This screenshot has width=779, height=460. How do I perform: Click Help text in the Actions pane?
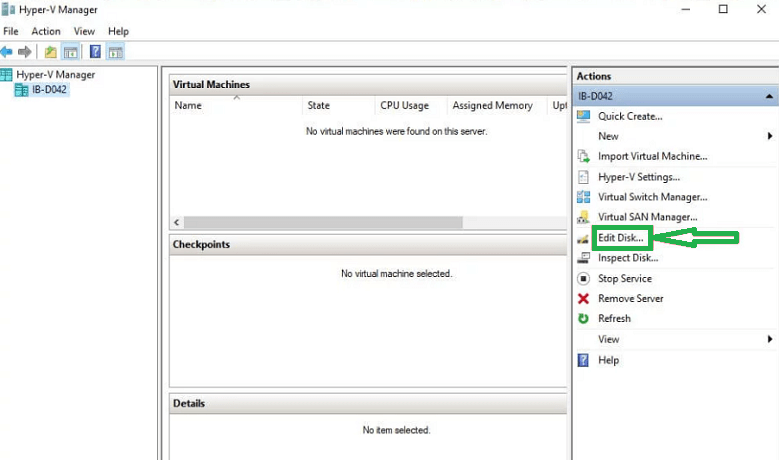(608, 360)
